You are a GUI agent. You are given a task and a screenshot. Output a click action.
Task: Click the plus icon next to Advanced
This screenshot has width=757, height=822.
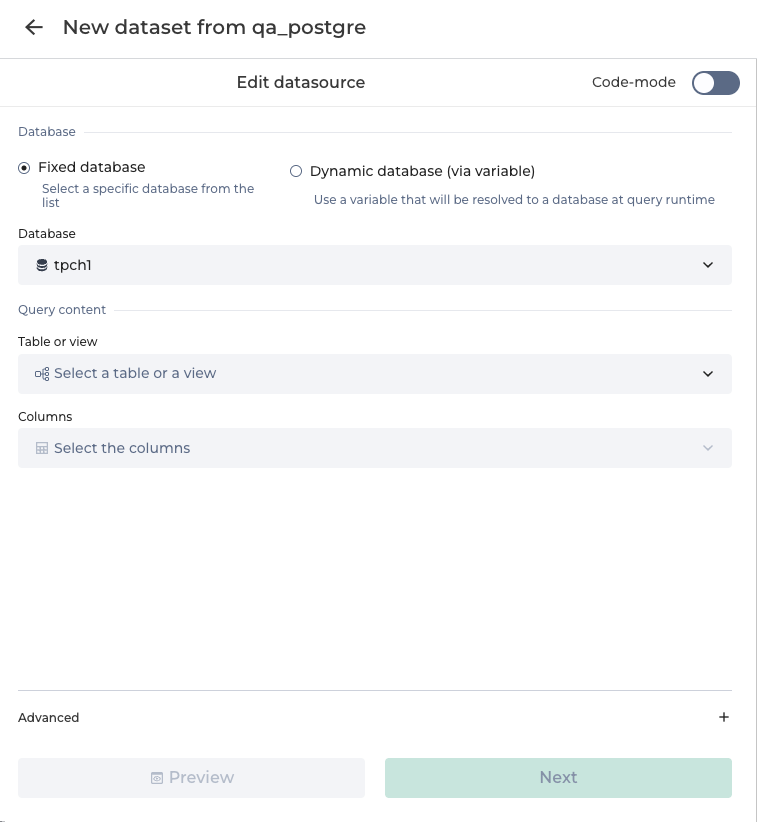coord(724,717)
